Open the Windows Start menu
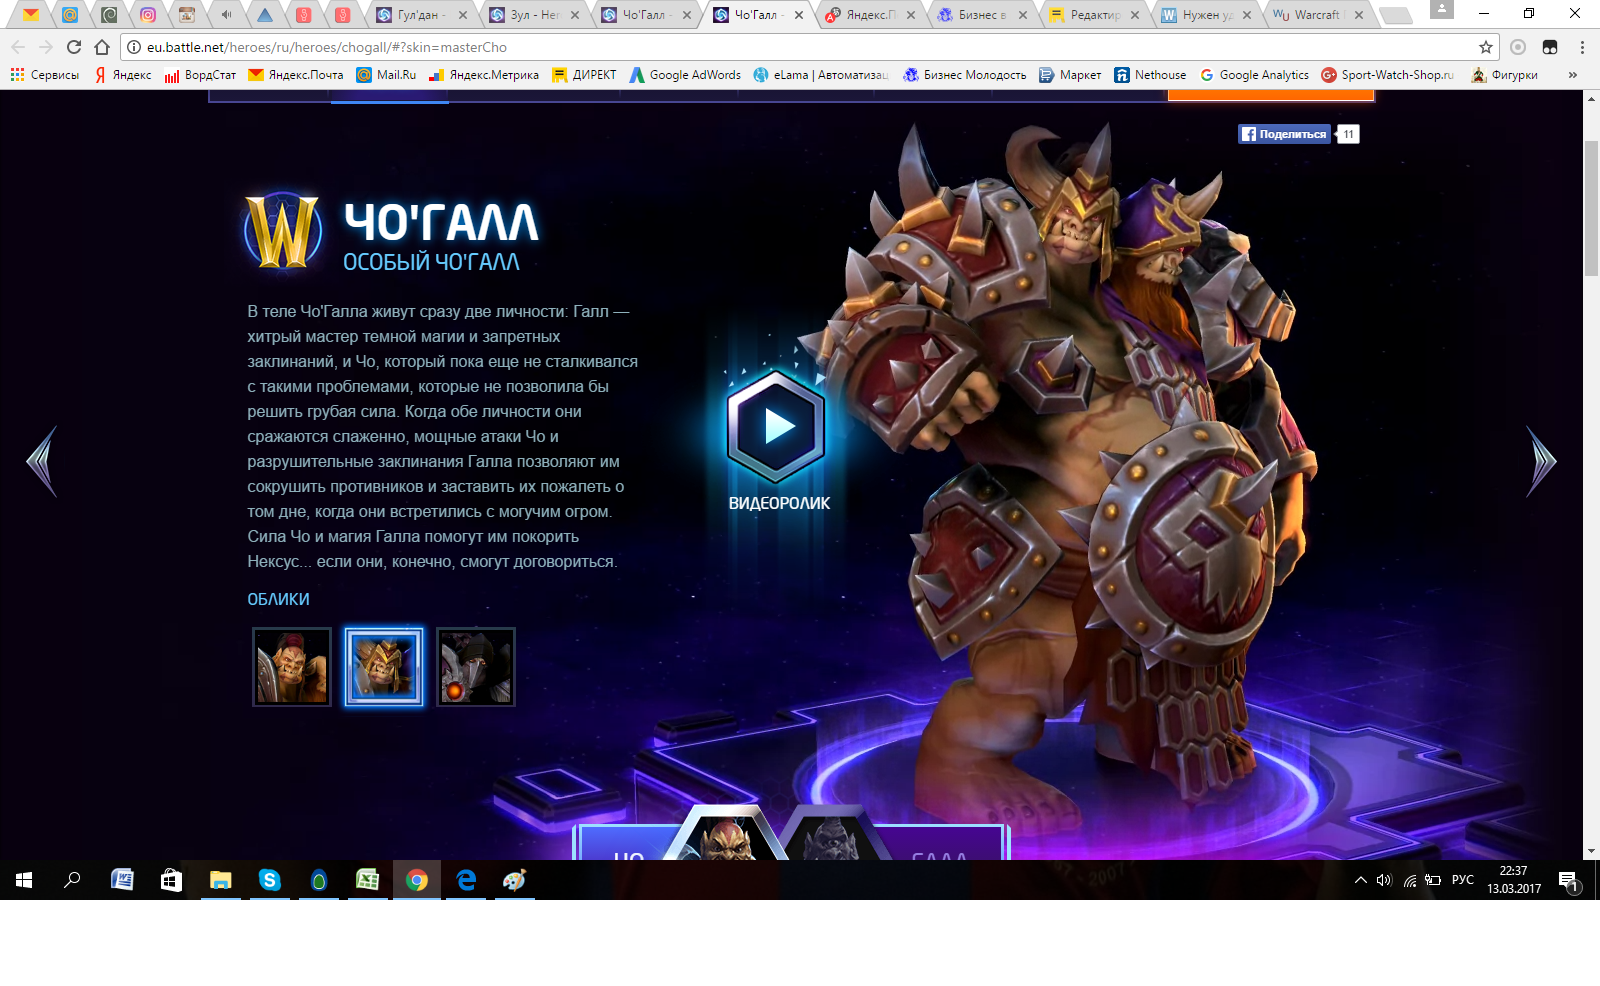The width and height of the screenshot is (1600, 986). coord(24,880)
